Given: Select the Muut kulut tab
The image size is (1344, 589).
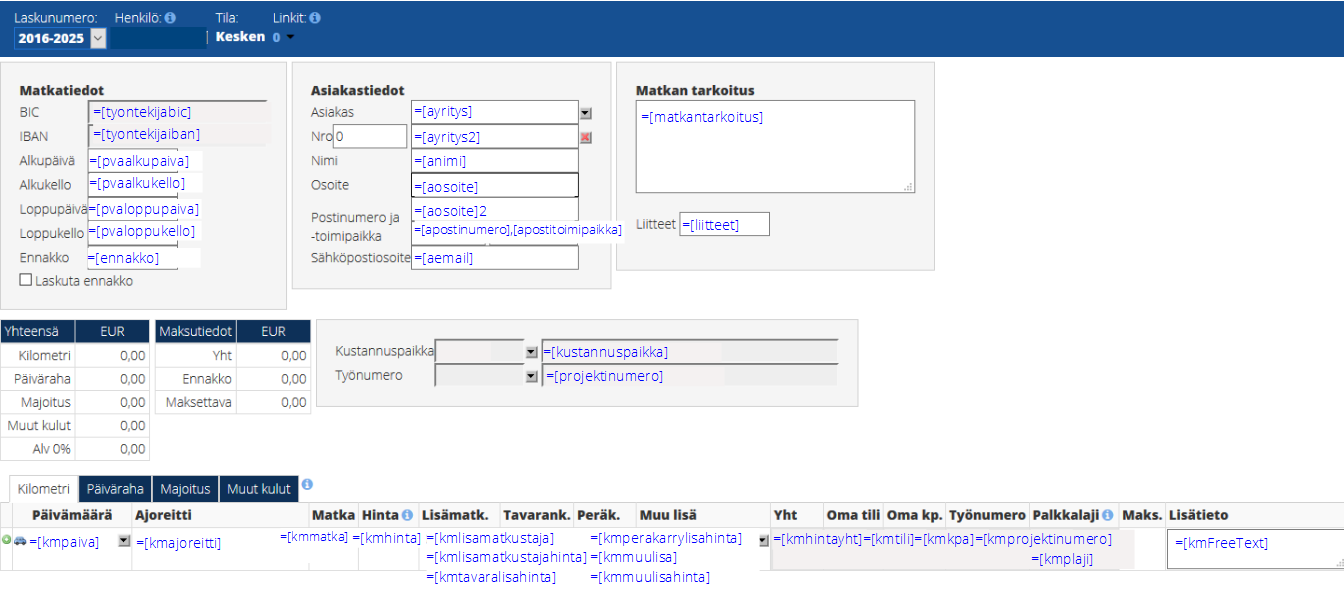Looking at the screenshot, I should (258, 489).
